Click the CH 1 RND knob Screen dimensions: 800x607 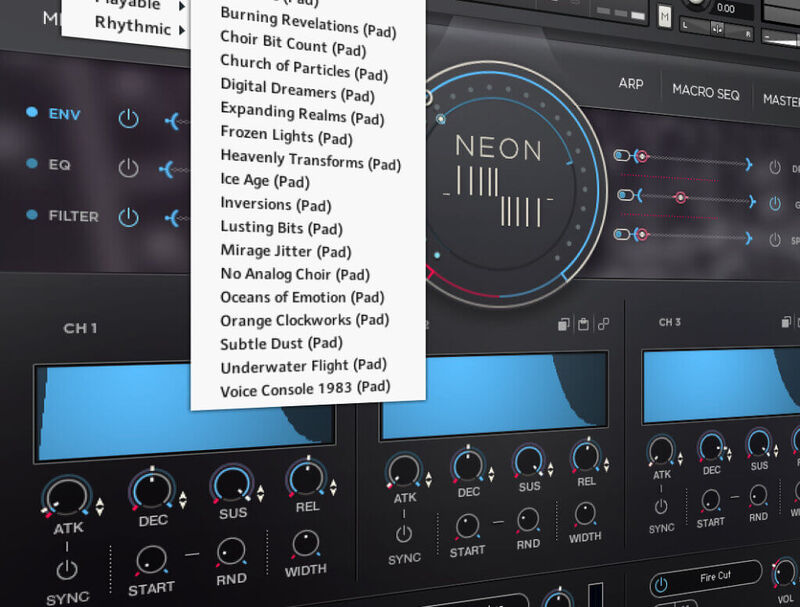pos(231,552)
